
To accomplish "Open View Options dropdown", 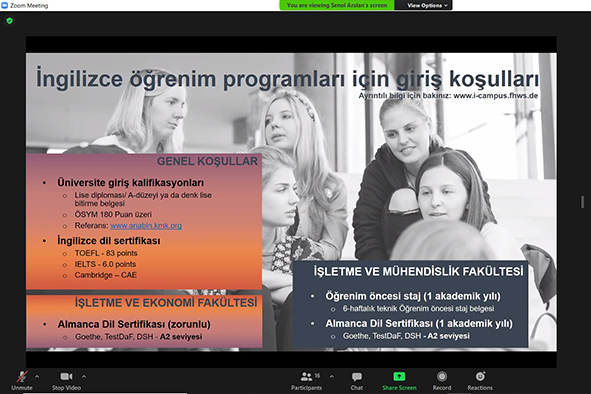I will point(424,5).
